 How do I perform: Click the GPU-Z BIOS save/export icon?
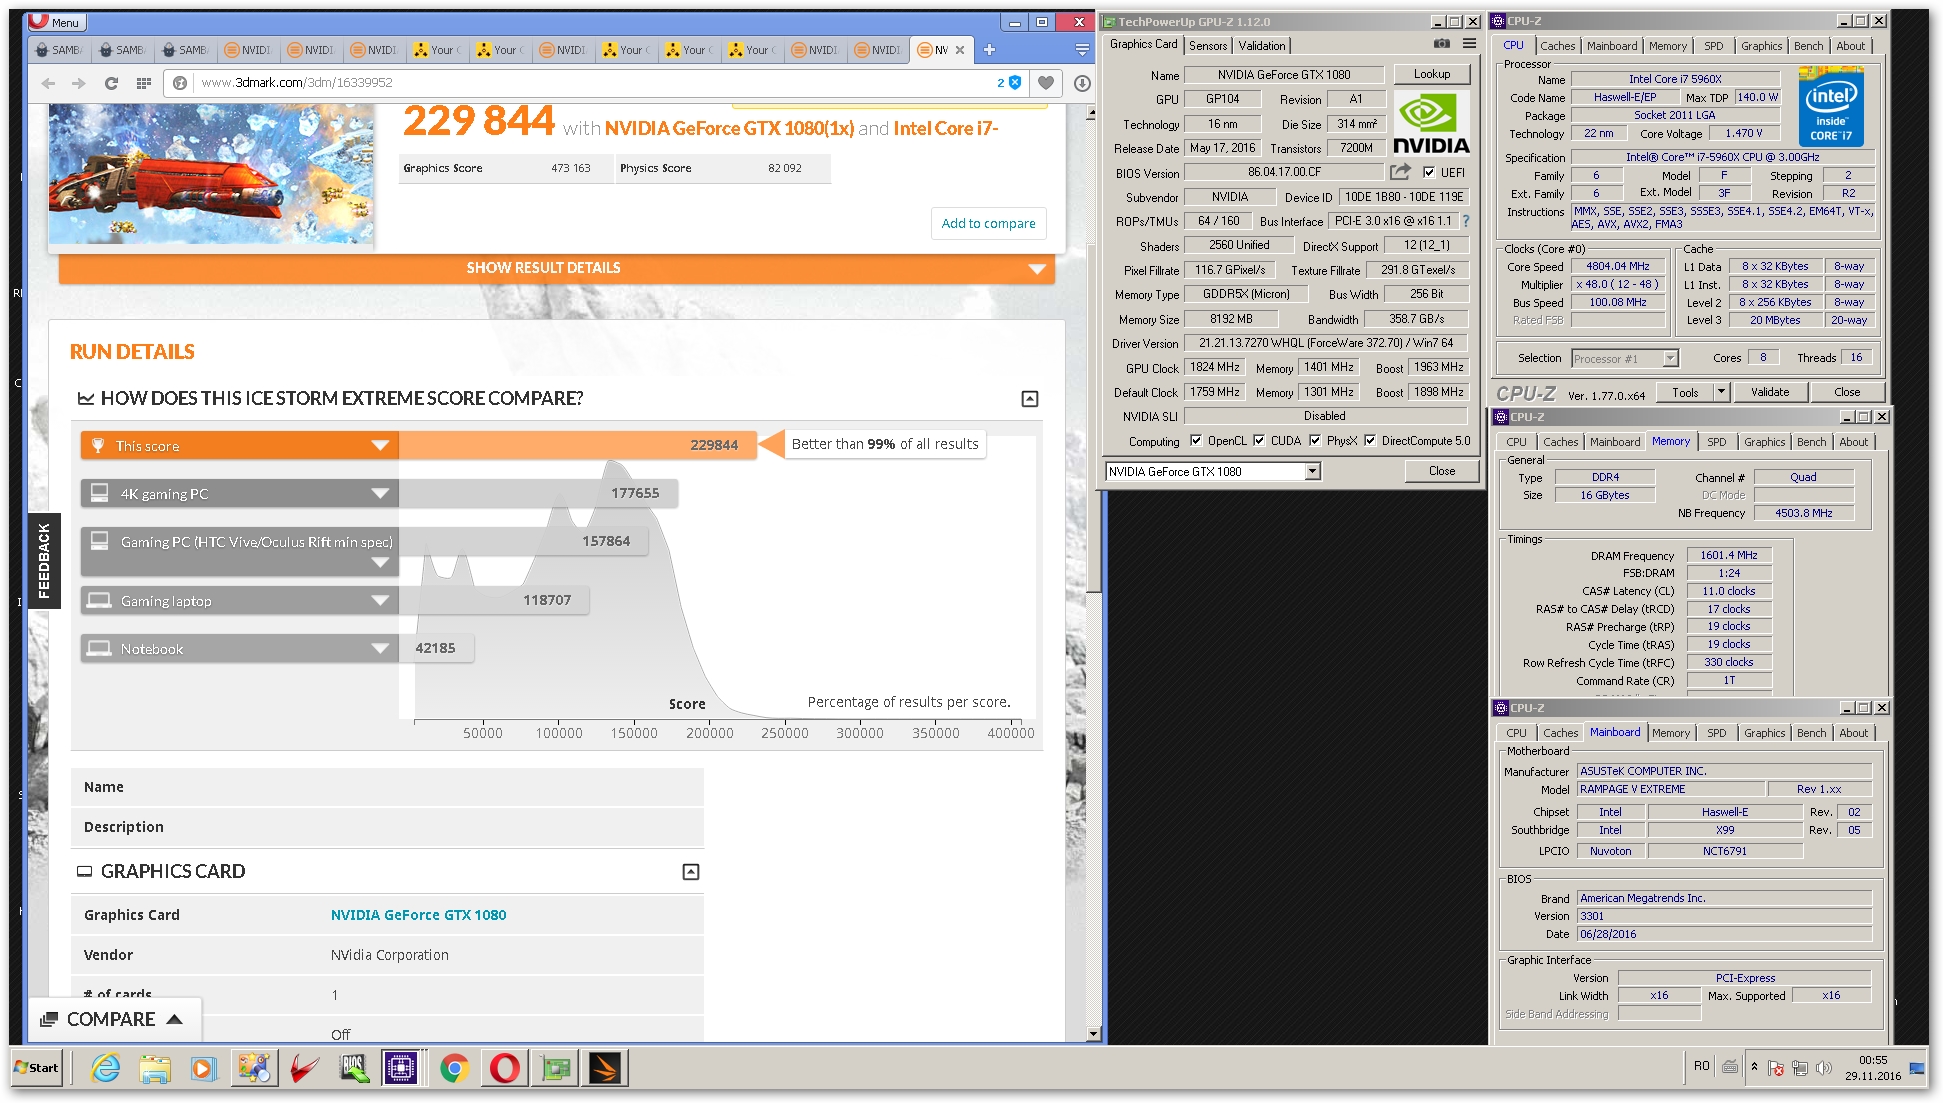pos(1400,172)
